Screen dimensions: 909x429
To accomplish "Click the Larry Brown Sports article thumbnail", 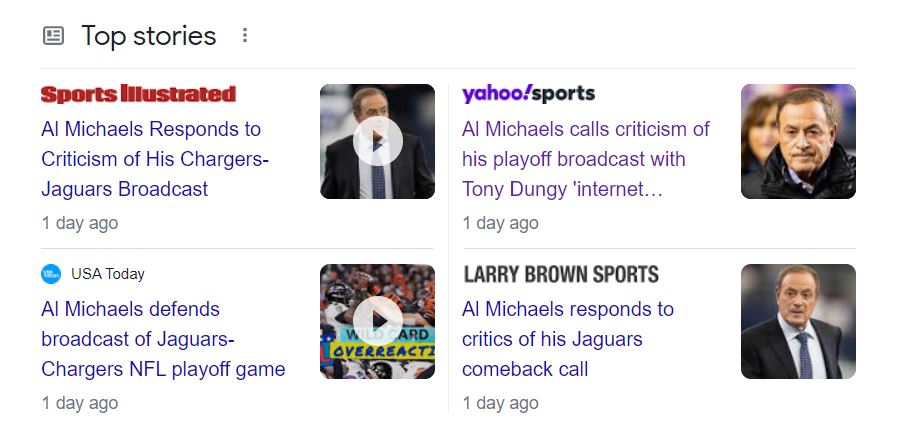I will [x=798, y=321].
